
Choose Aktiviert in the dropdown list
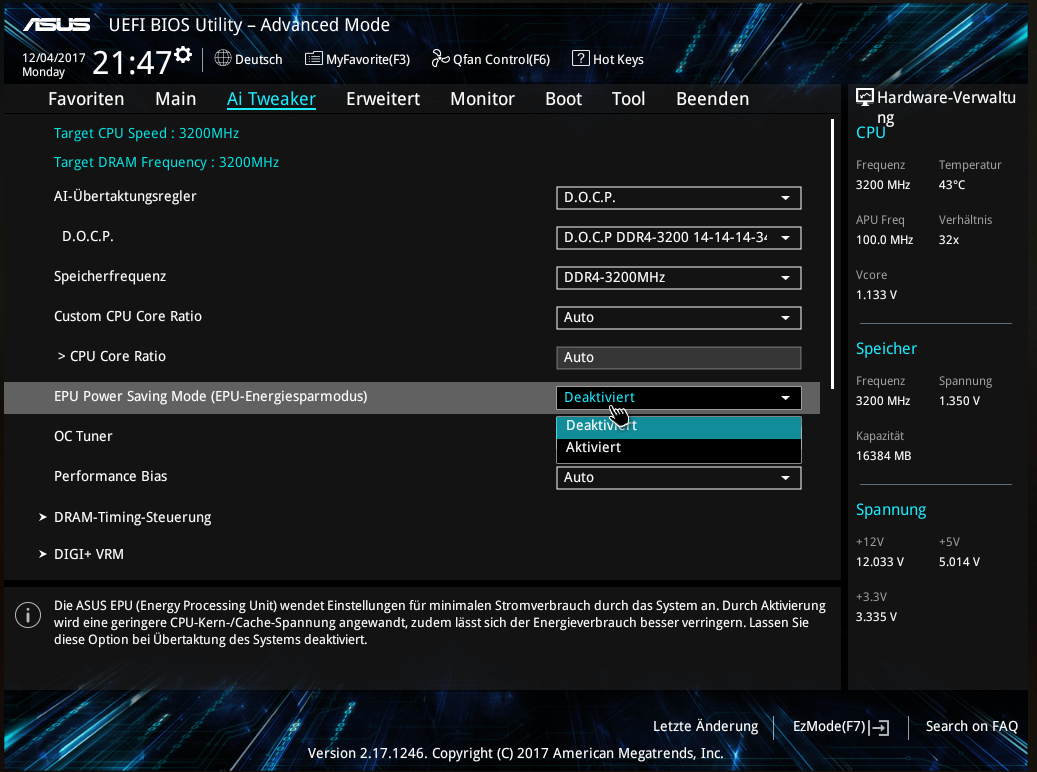point(679,448)
